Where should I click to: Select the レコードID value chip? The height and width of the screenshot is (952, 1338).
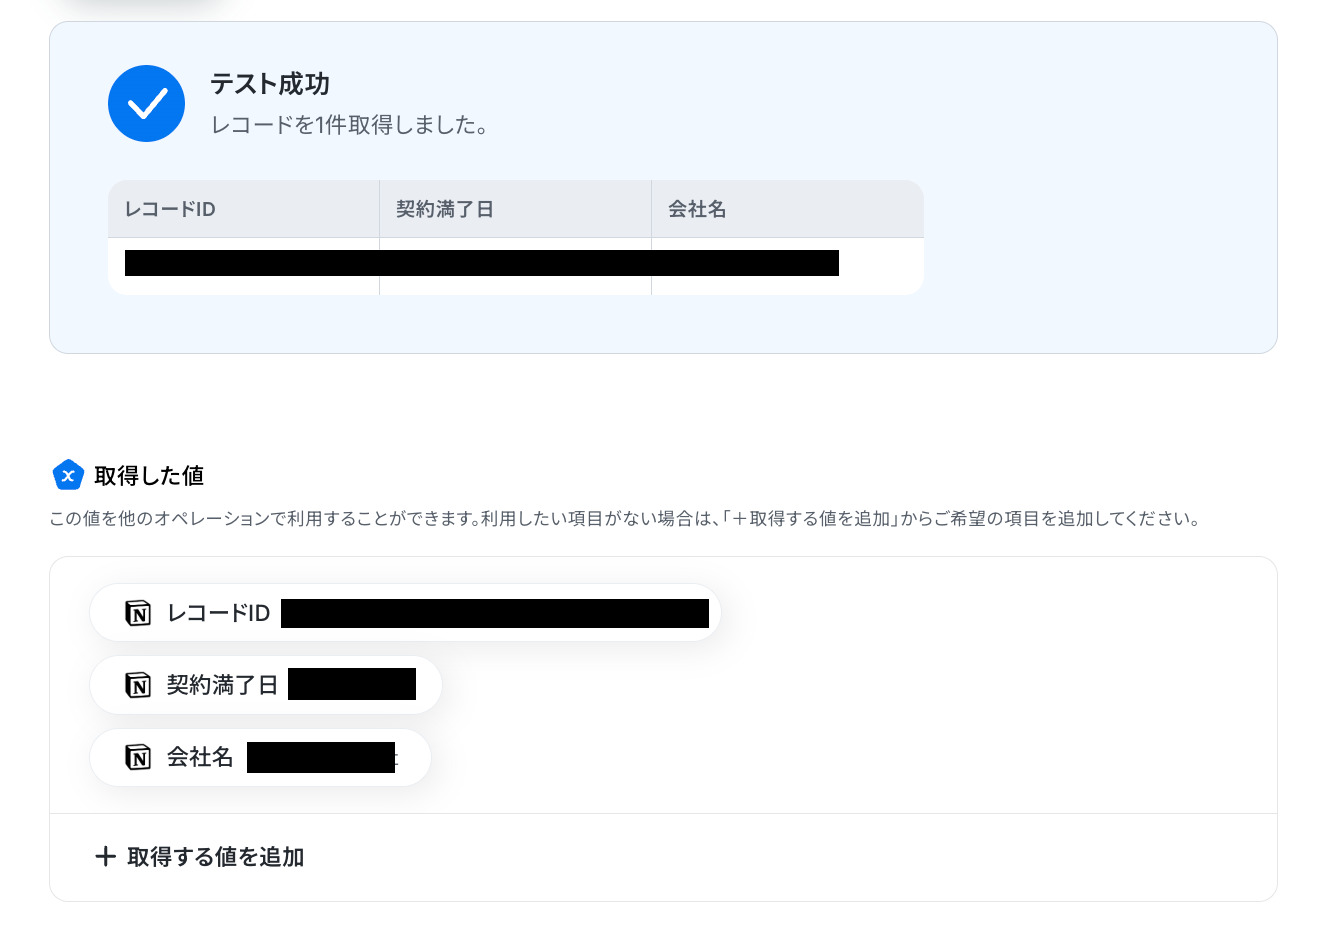[405, 613]
